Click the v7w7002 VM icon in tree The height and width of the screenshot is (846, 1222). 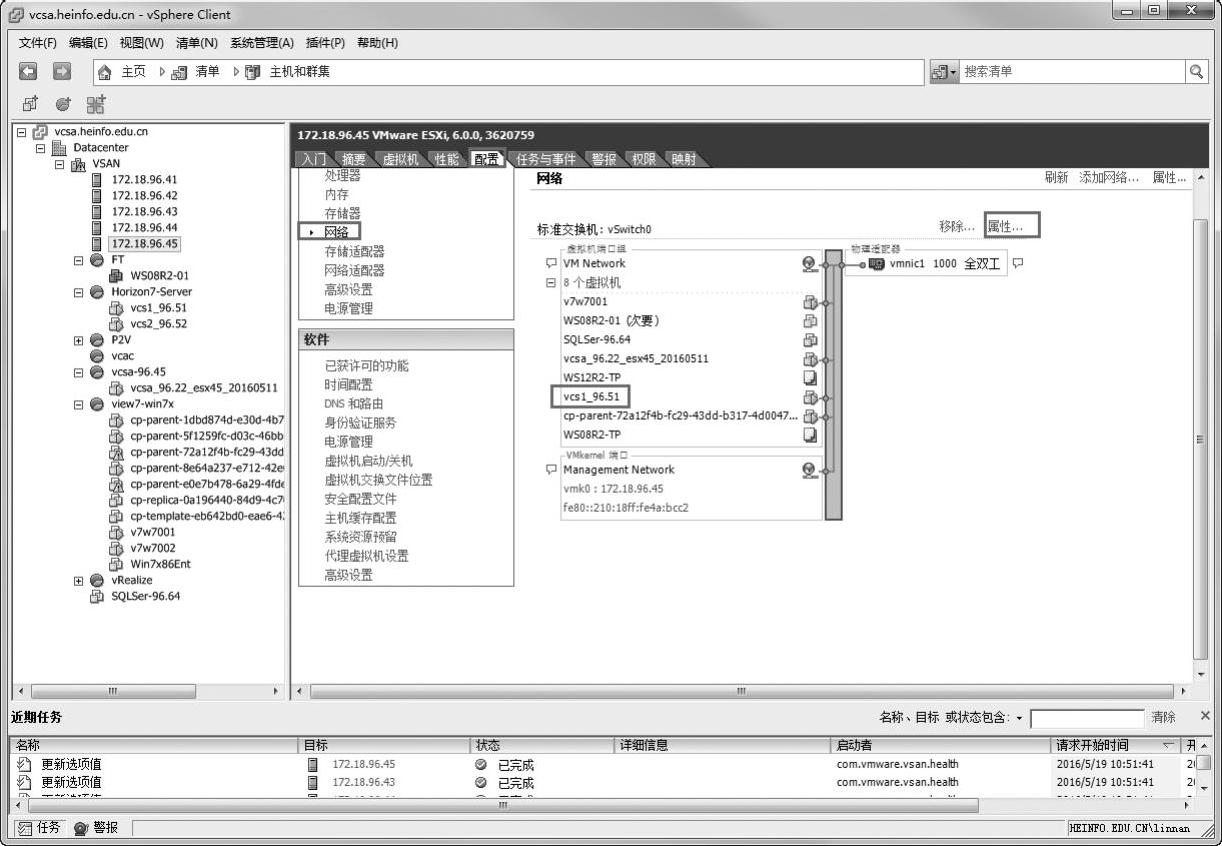point(116,548)
